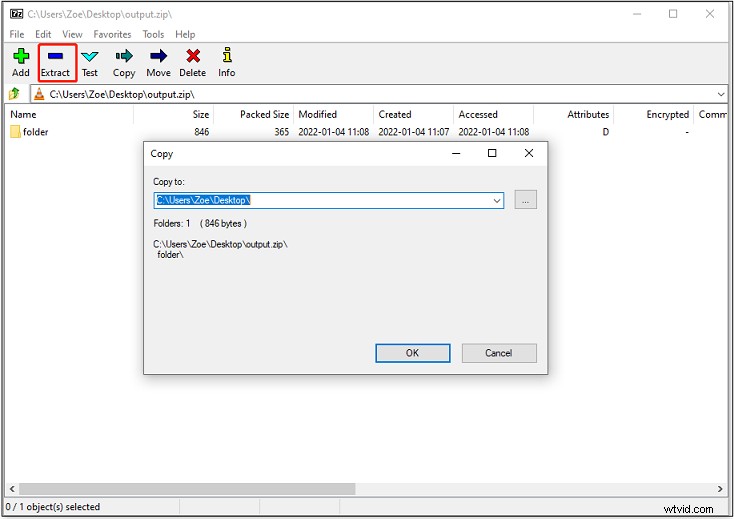734x519 pixels.
Task: Sort by Created column header
Action: pyautogui.click(x=414, y=114)
